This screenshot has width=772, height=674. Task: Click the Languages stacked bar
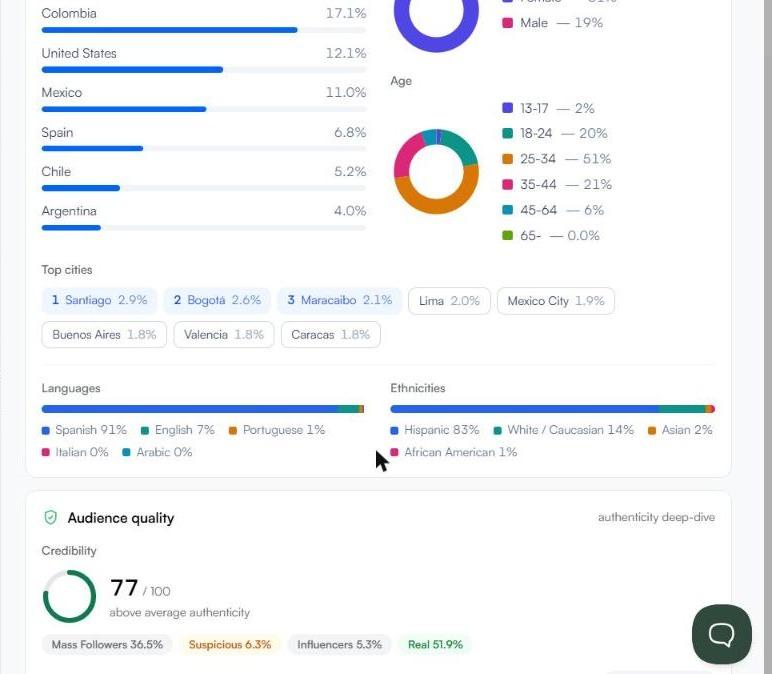203,409
